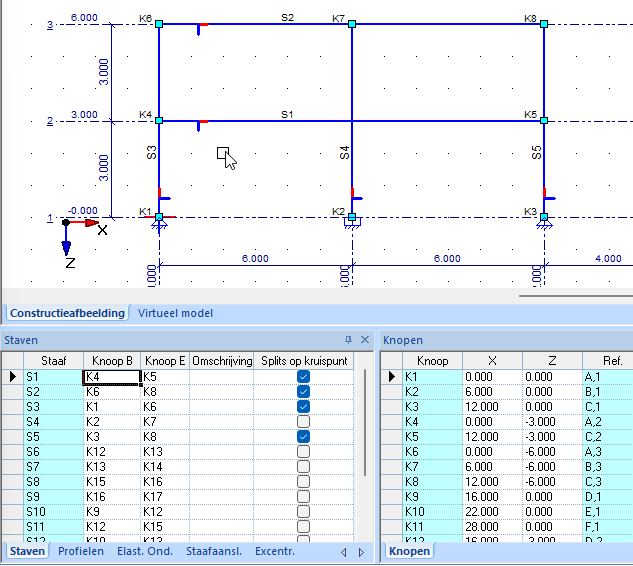Image resolution: width=633 pixels, height=566 pixels.
Task: Click Ref. cell F,1 of K11
Action: point(608,526)
